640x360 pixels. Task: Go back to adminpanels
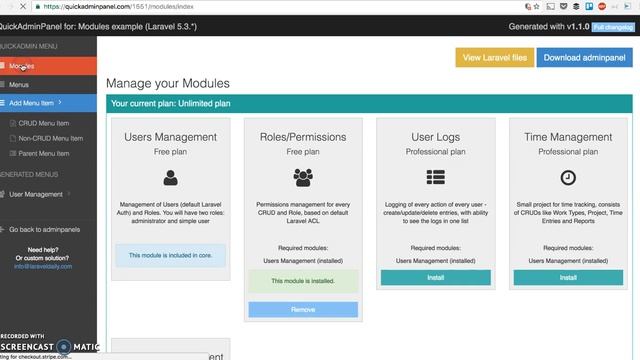click(x=44, y=229)
